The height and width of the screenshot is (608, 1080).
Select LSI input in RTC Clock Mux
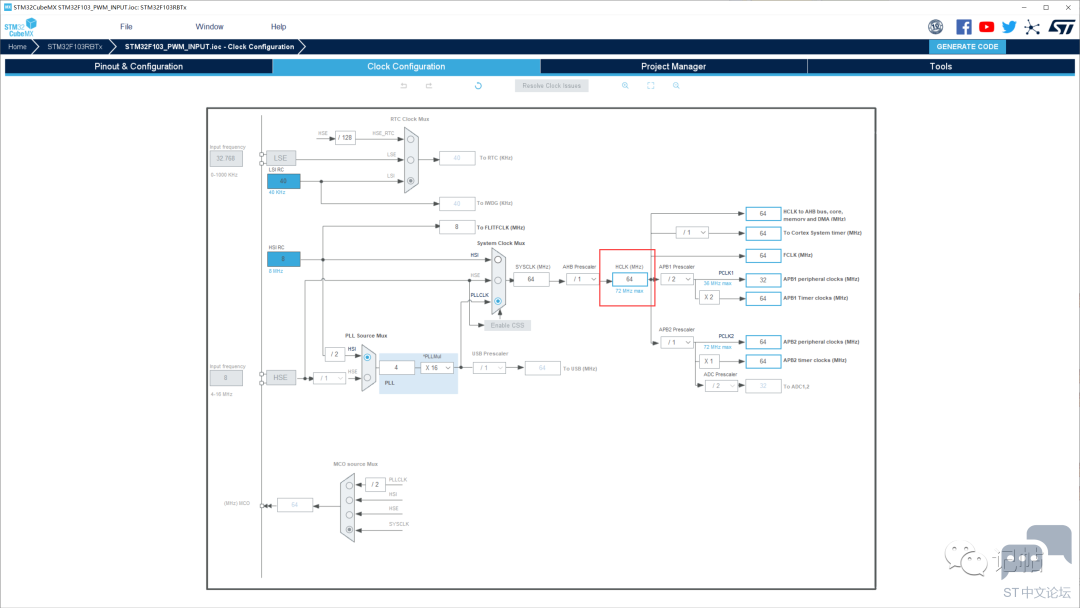point(411,181)
